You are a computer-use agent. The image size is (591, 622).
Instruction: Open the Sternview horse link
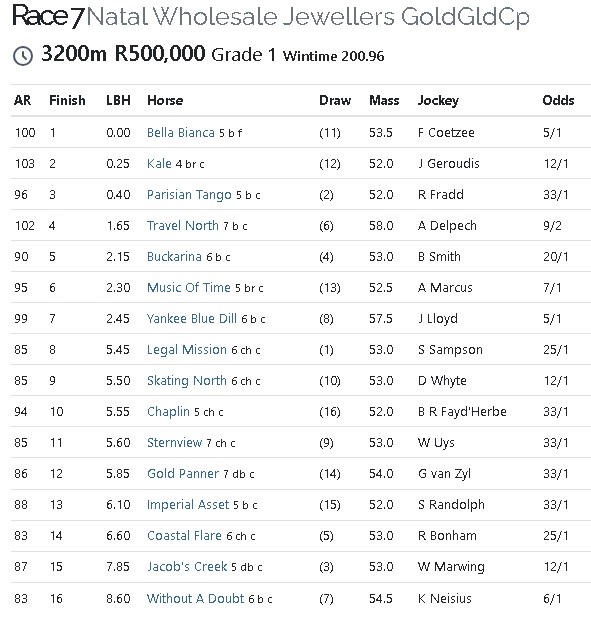click(174, 443)
